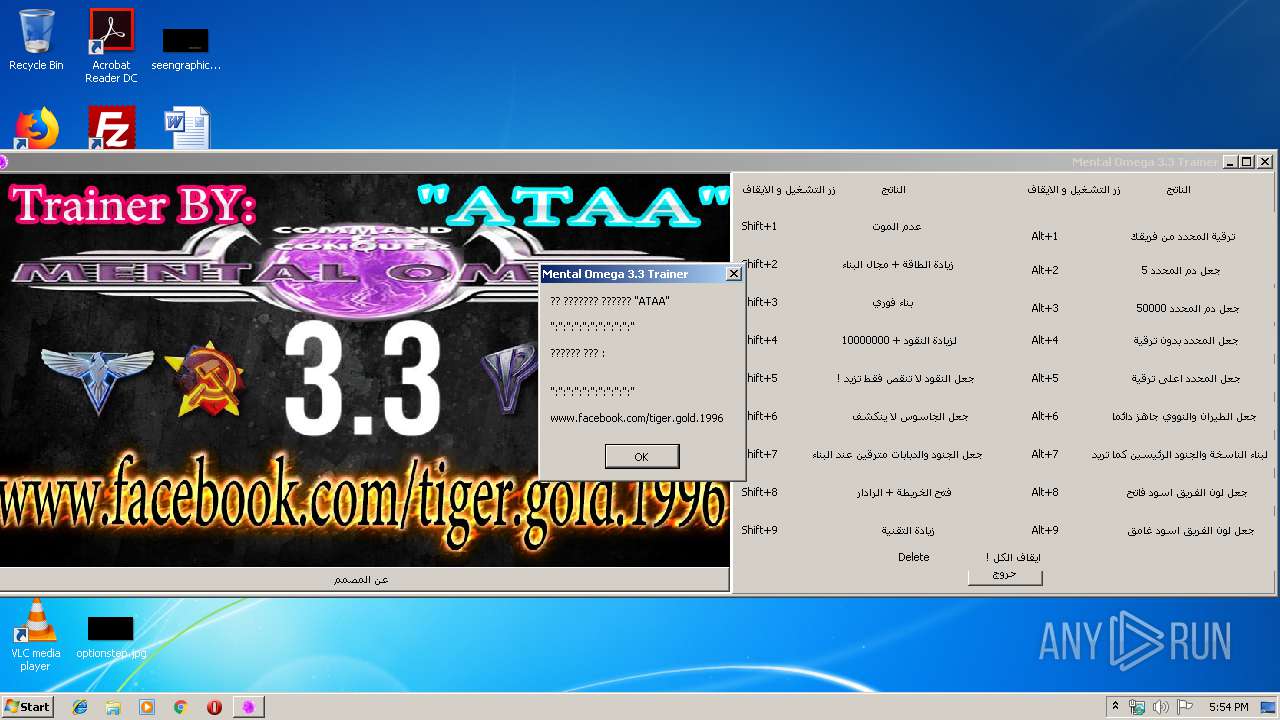Screen dimensions: 1280x720
Task: Select the Word document desktop icon
Action: [x=186, y=129]
